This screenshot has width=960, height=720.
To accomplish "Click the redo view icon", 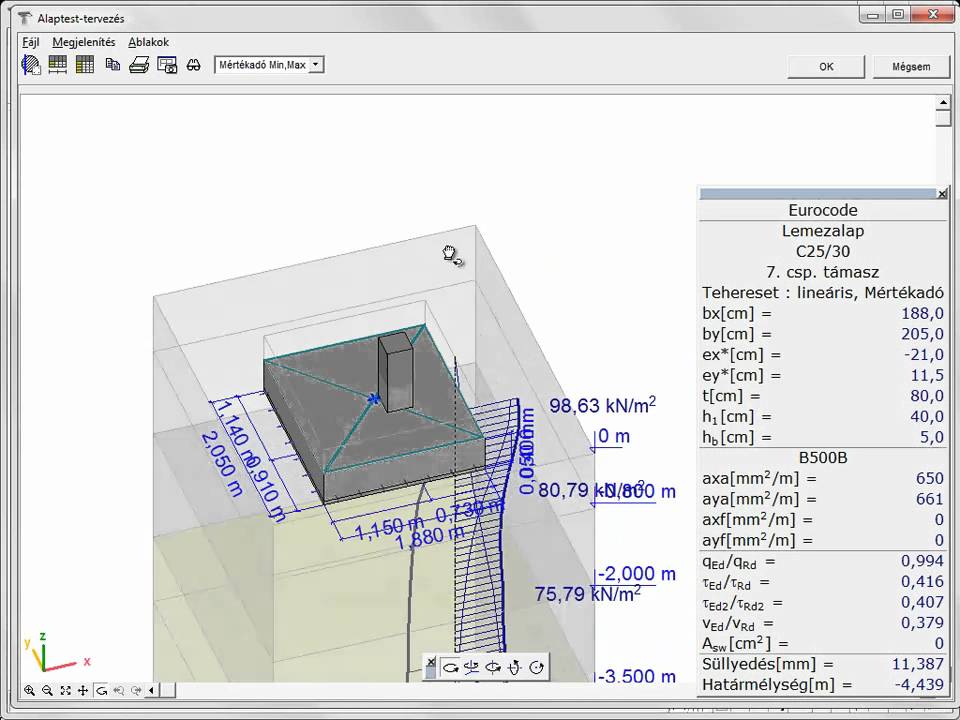I will [136, 691].
